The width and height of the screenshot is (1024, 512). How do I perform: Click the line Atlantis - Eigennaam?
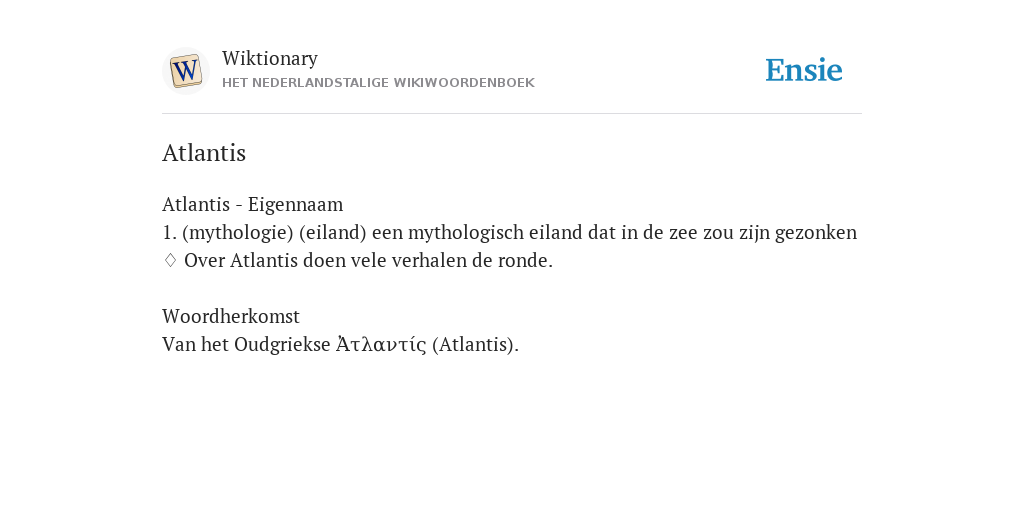253,204
